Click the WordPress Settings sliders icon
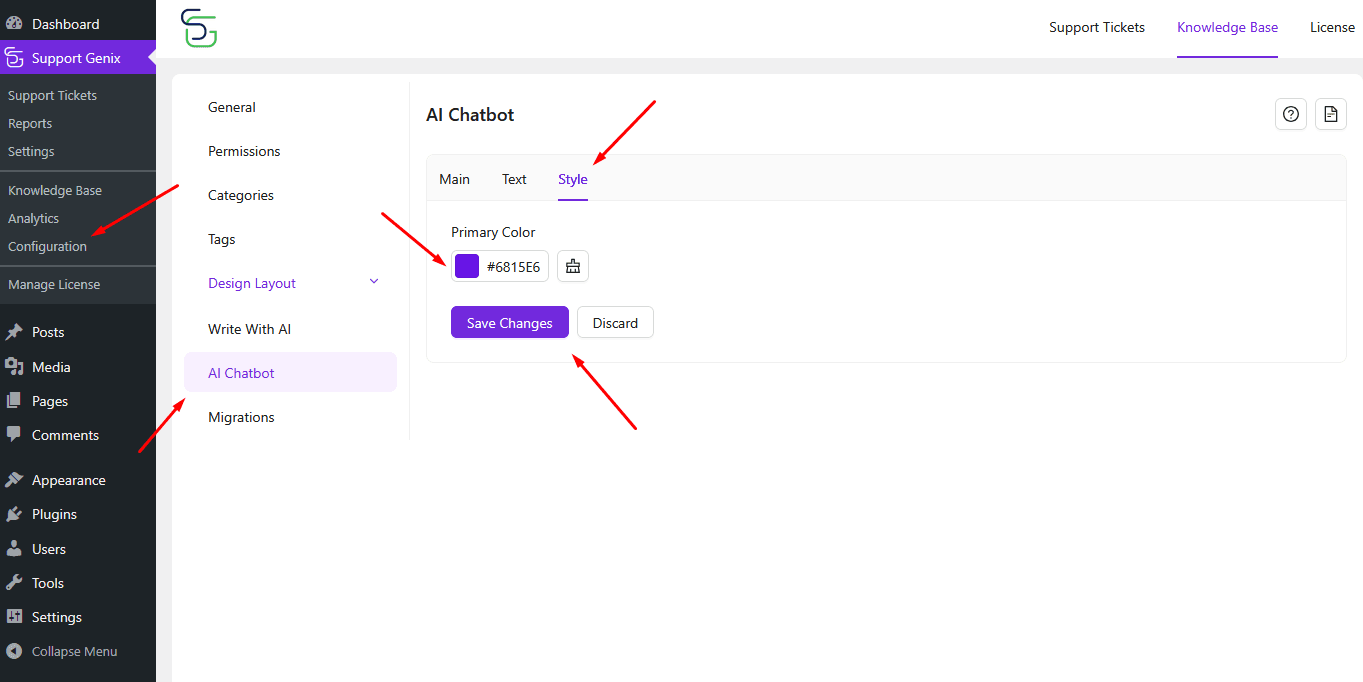1363x682 pixels. [x=14, y=617]
